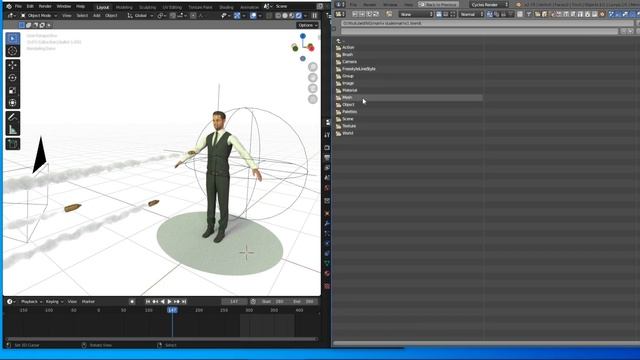Screen dimensions: 640x360
Task: Toggle the show gizmo button in header
Action: coord(237,16)
